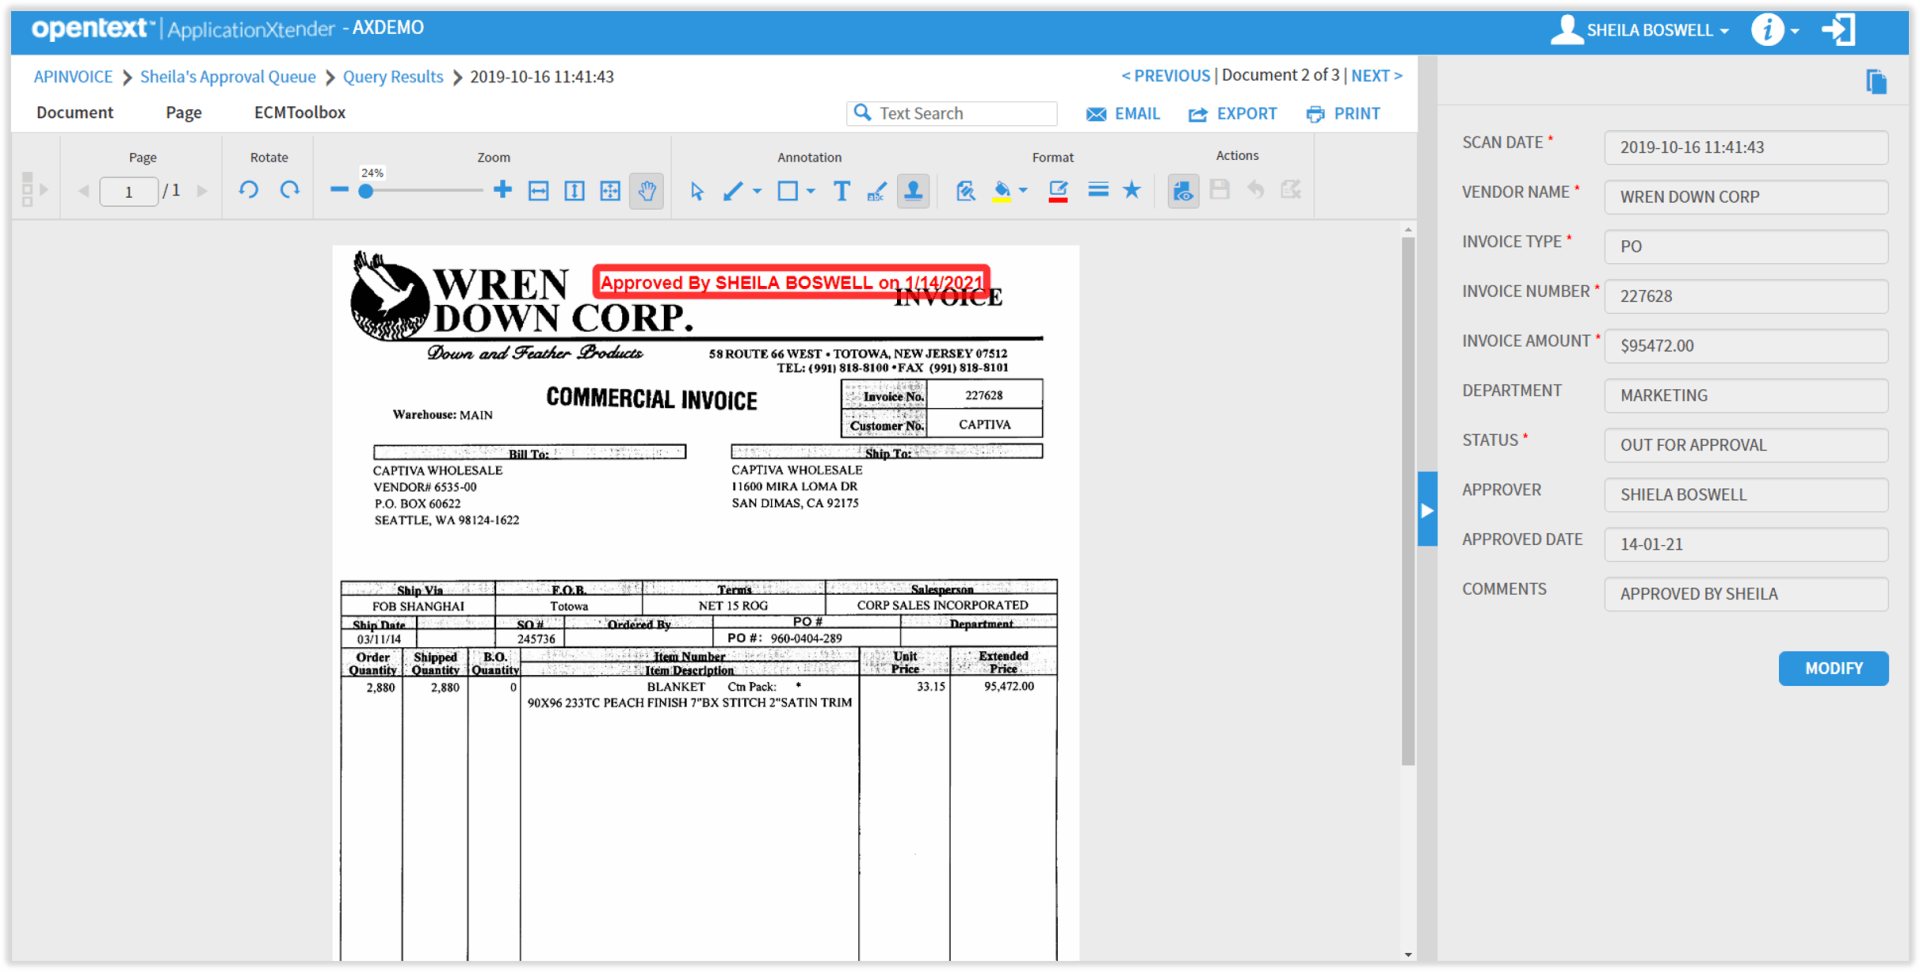Viewport: 1920px width, 972px height.
Task: Click the EMAIL button
Action: 1123,114
